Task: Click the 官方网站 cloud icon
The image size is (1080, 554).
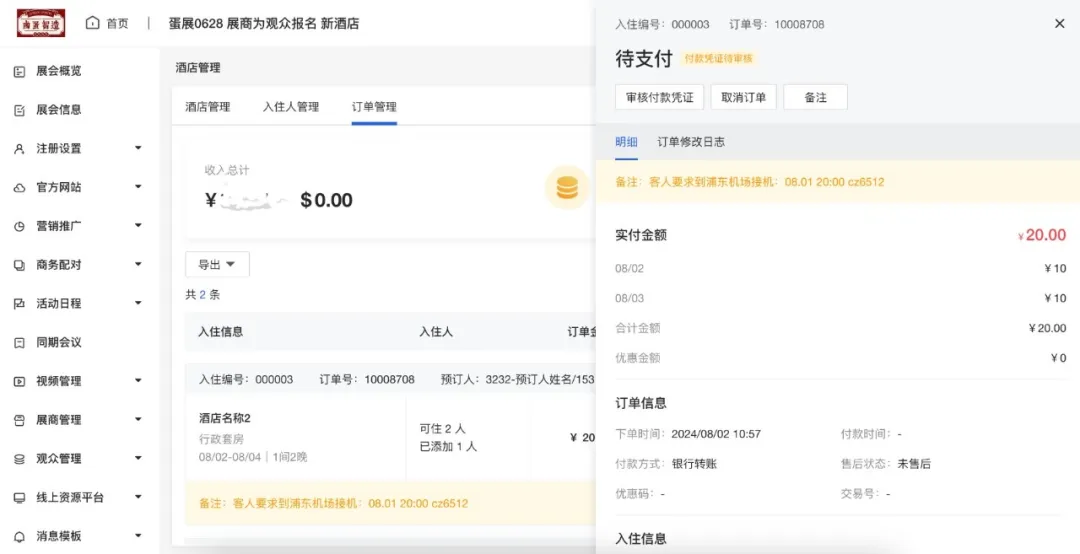Action: (19, 188)
